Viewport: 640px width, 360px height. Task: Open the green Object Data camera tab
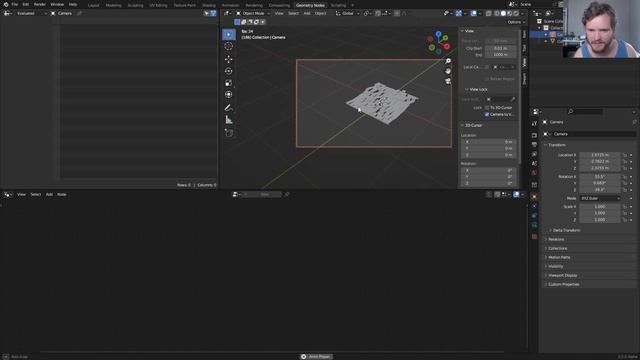[534, 225]
